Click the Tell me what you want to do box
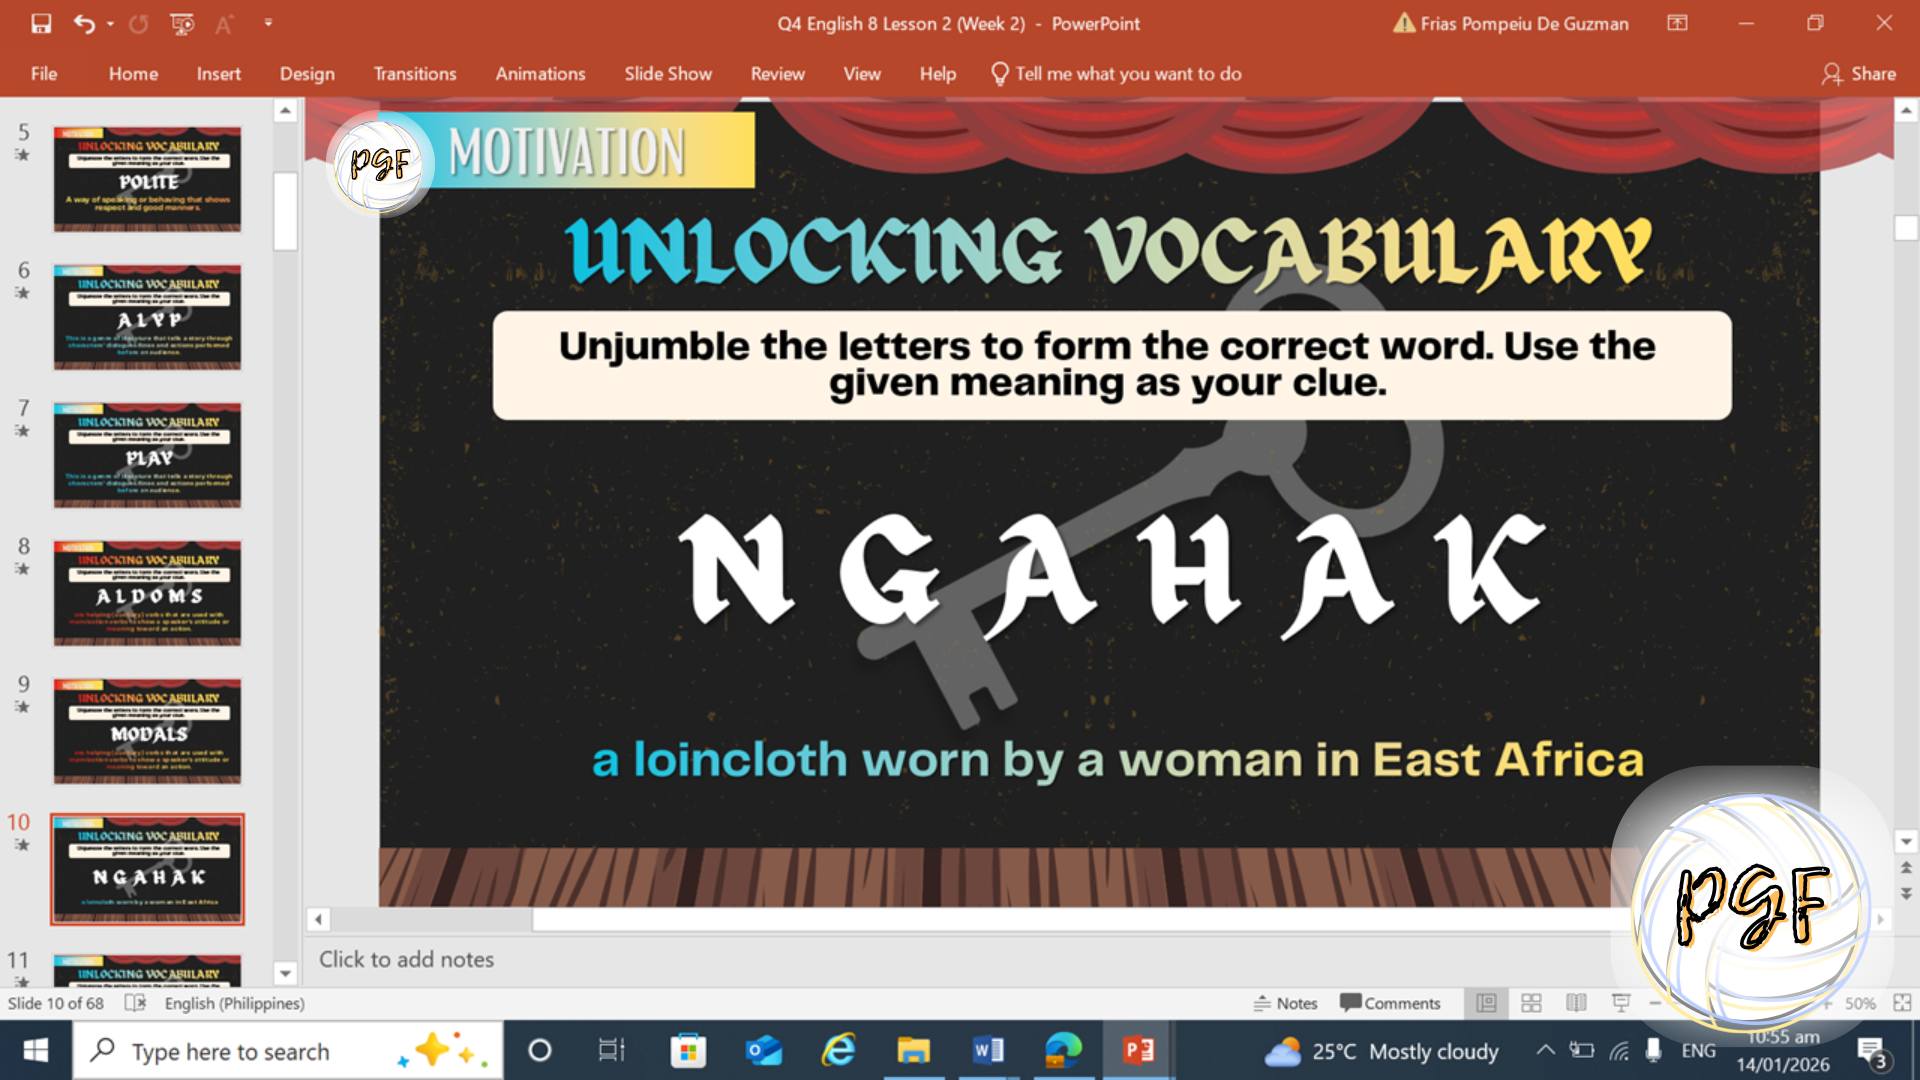 pos(1116,74)
